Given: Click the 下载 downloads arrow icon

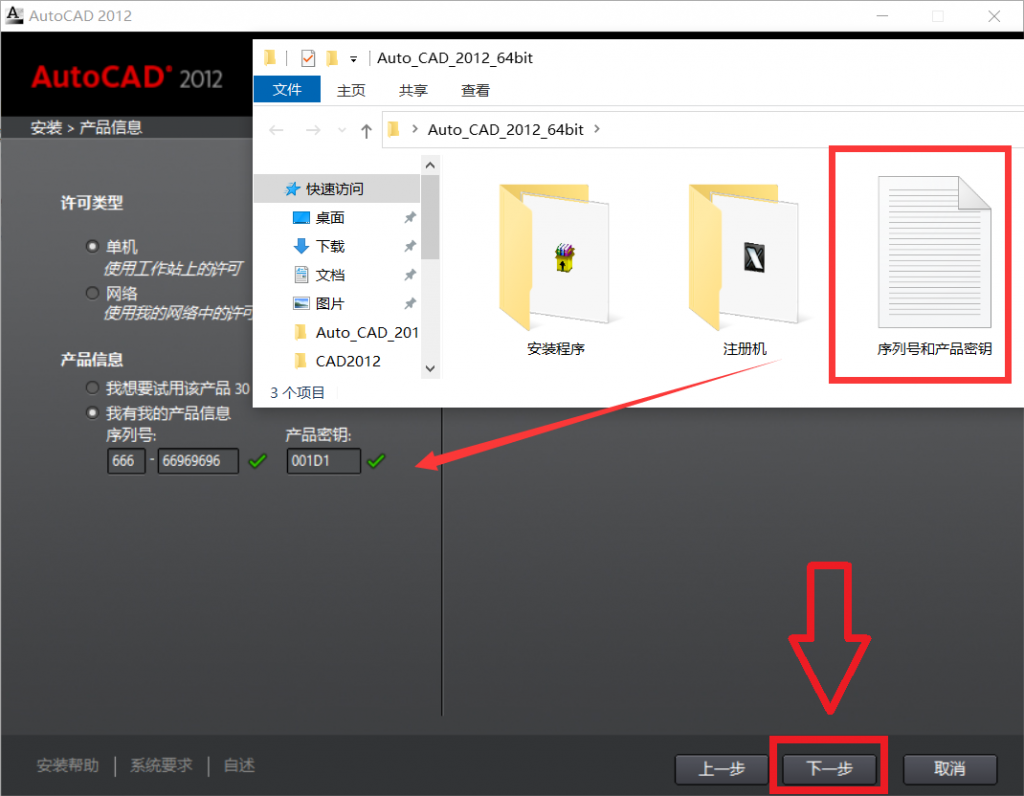Looking at the screenshot, I should point(301,246).
